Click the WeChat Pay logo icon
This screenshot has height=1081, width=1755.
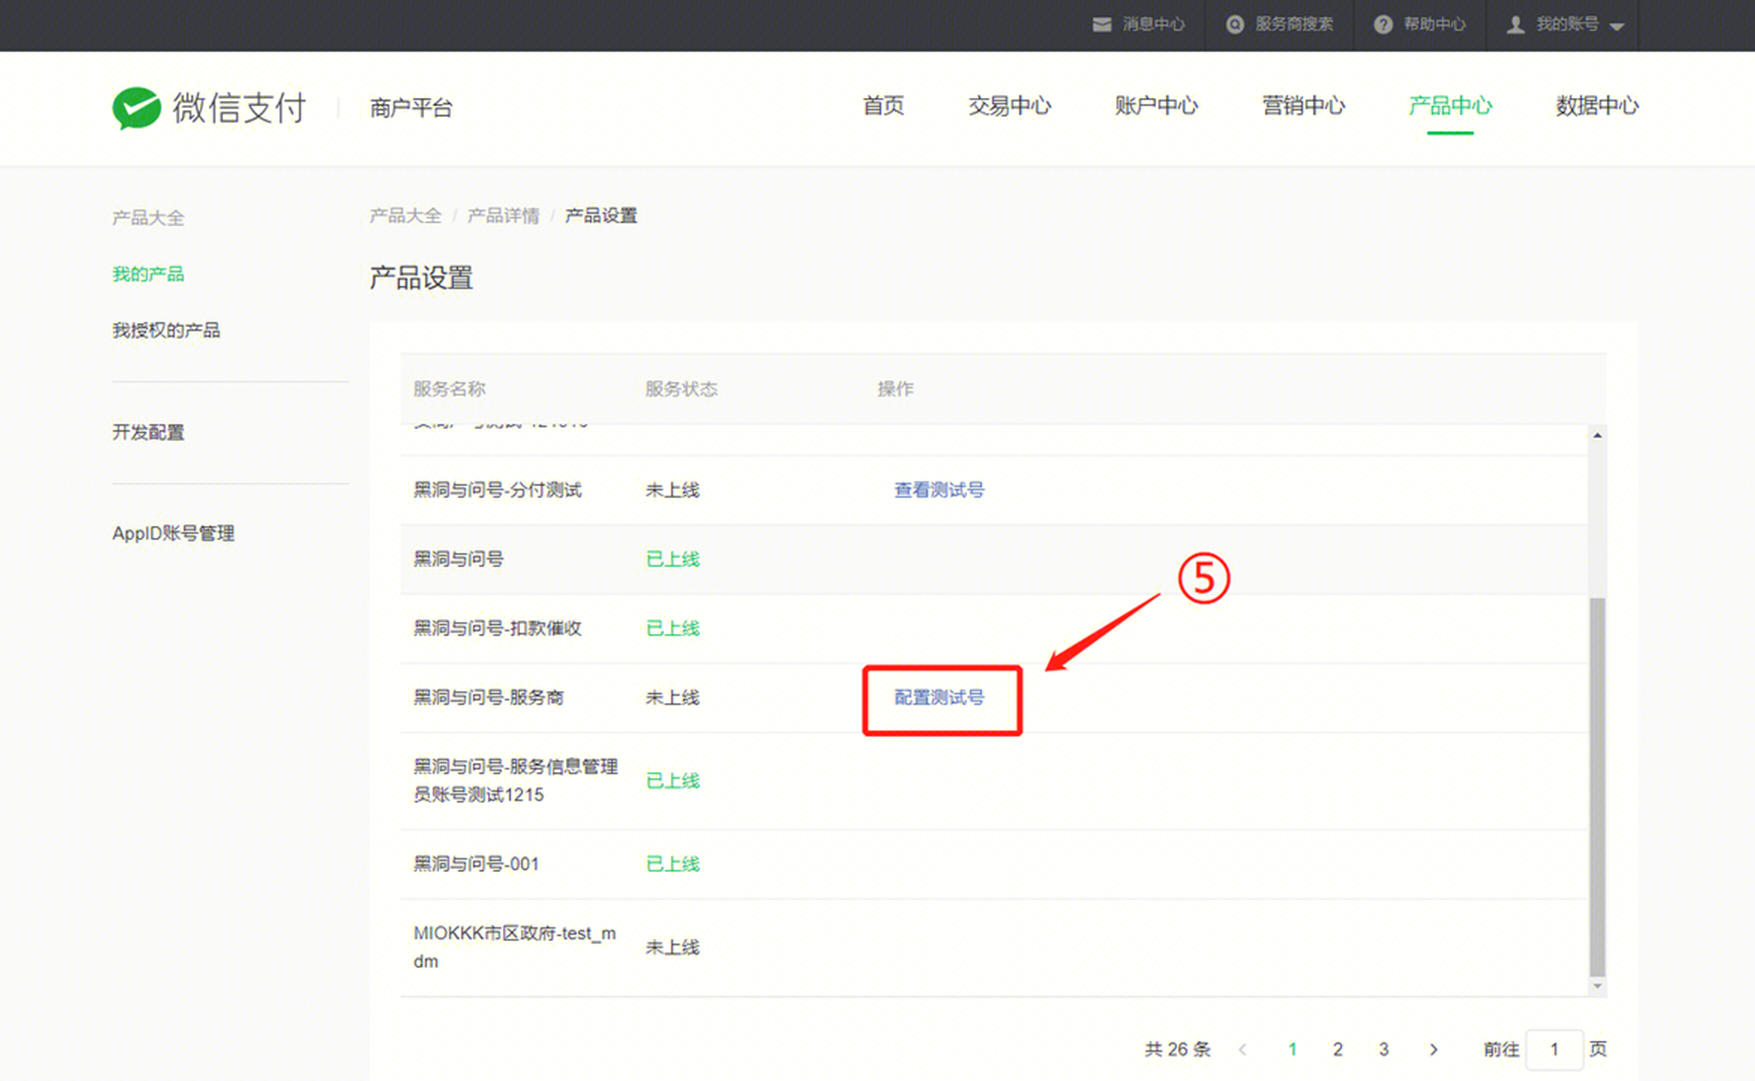click(136, 108)
